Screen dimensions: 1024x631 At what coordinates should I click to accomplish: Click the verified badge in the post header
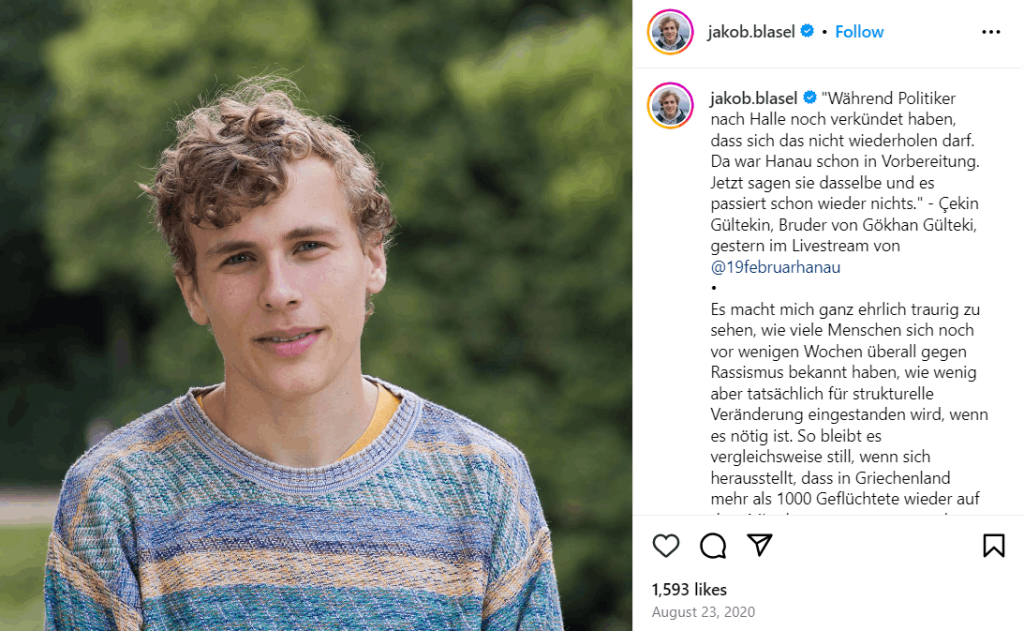807,32
